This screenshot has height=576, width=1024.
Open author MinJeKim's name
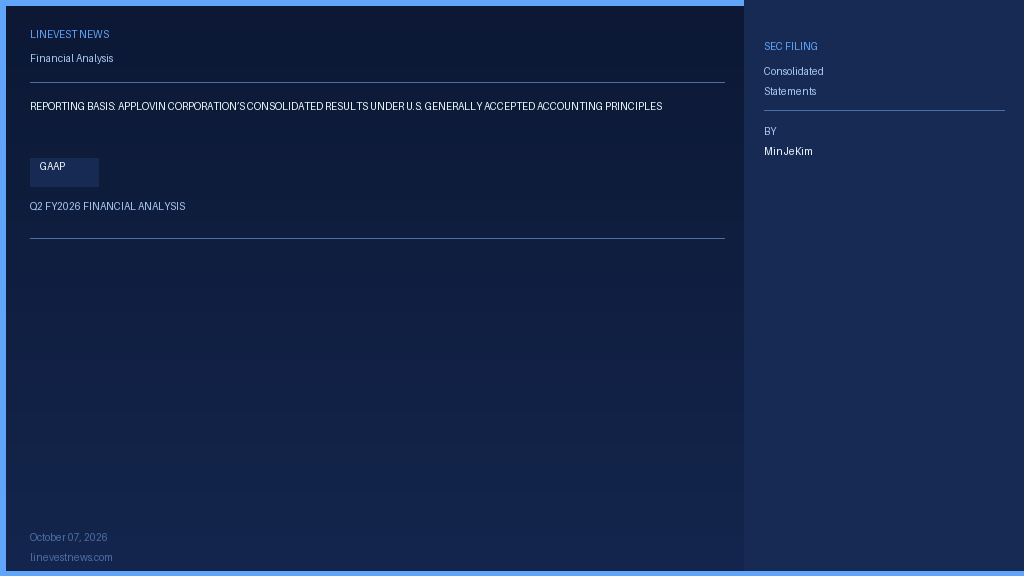pyautogui.click(x=788, y=152)
